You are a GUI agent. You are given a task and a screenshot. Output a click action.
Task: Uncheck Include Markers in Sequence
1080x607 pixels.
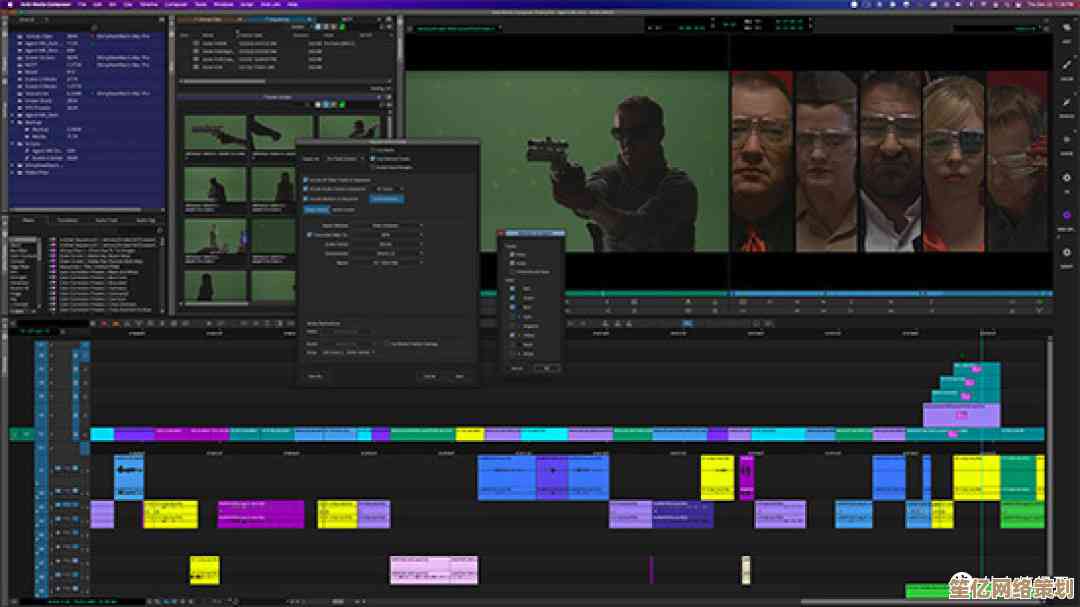pyautogui.click(x=306, y=198)
